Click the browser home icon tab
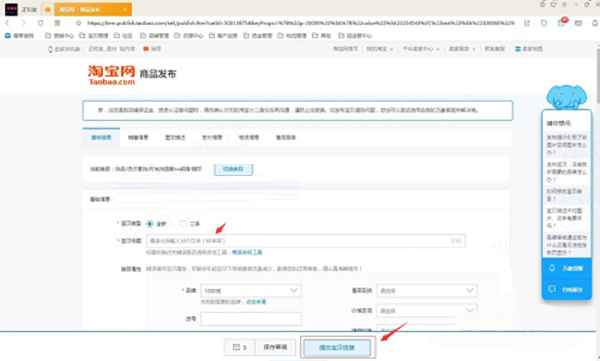 (48, 9)
